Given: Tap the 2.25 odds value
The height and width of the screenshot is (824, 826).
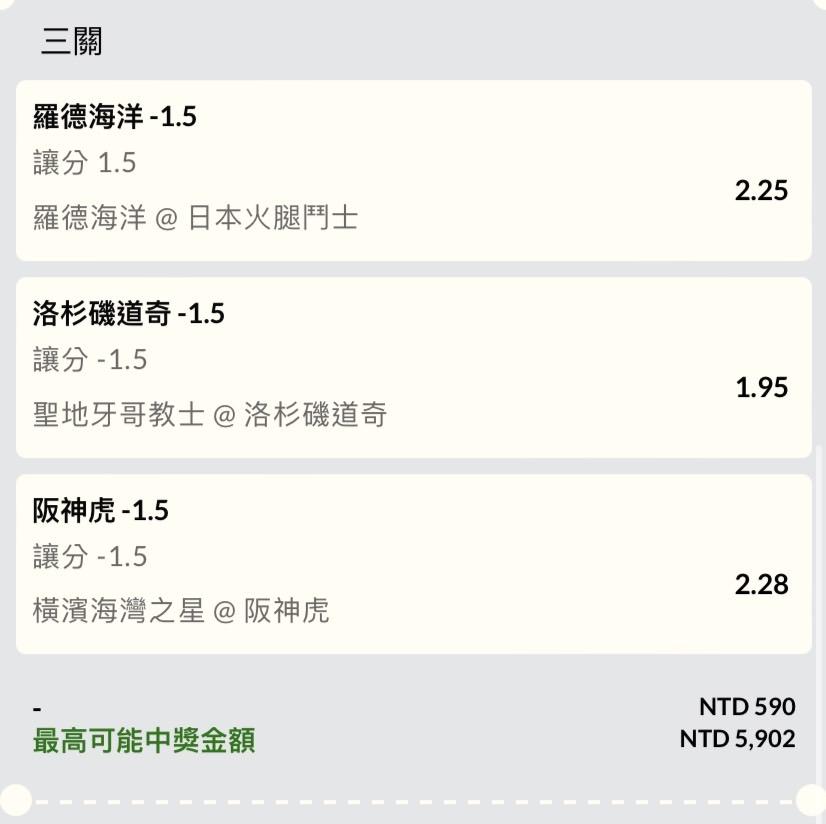Looking at the screenshot, I should click(761, 190).
